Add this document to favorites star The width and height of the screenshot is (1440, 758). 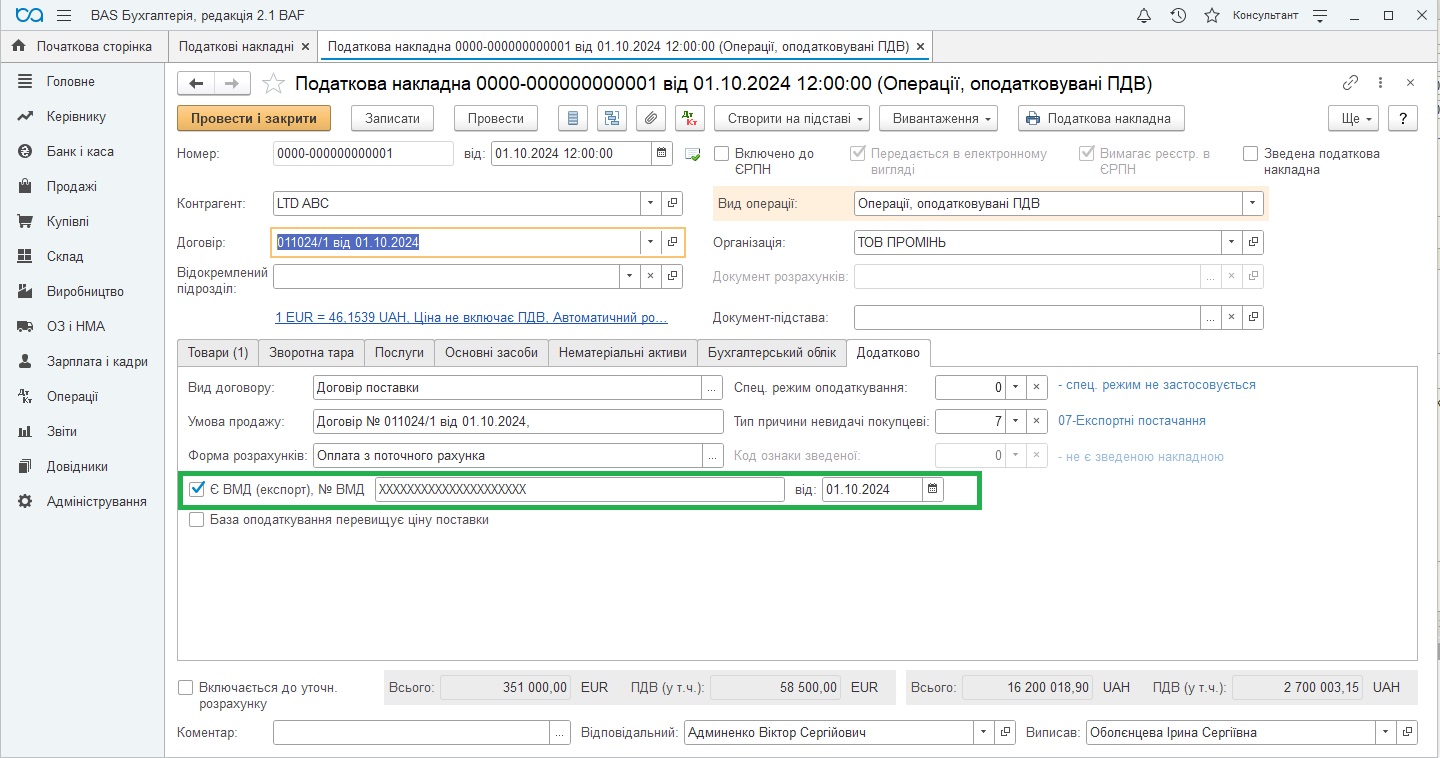coord(273,84)
